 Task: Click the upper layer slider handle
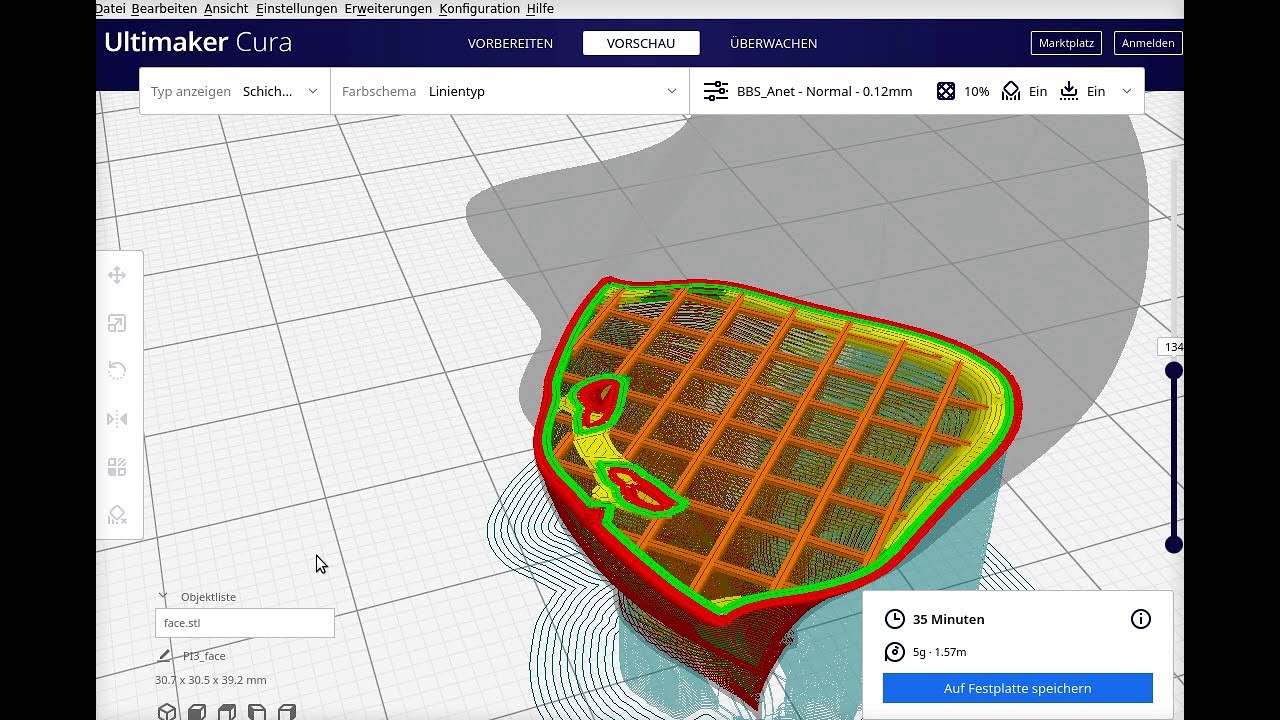click(x=1174, y=371)
